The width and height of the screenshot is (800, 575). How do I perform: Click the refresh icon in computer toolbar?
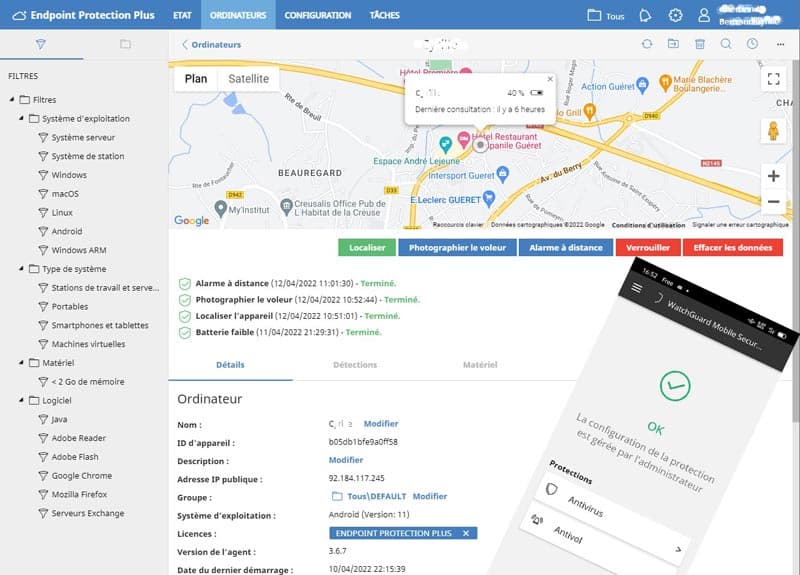coord(647,44)
